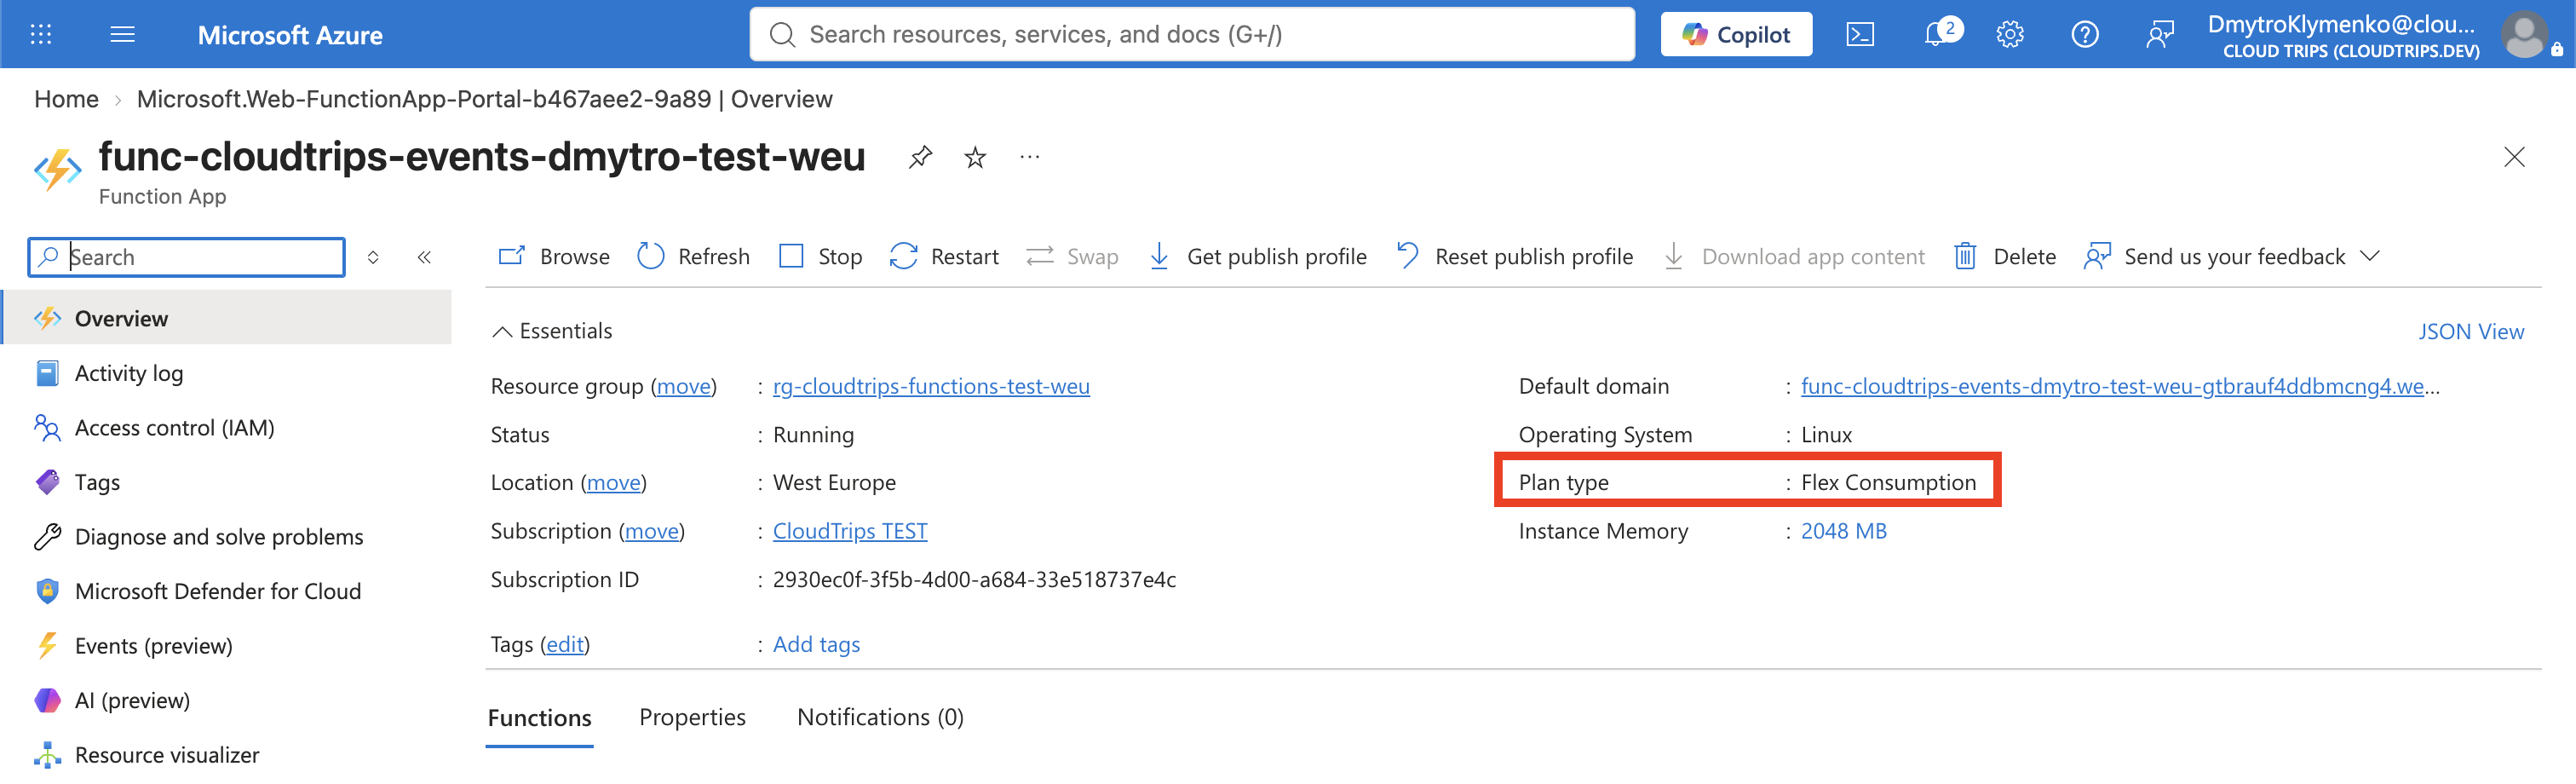Viewport: 2576px width, 784px height.
Task: Open the more options ellipsis beside title
Action: click(1030, 157)
